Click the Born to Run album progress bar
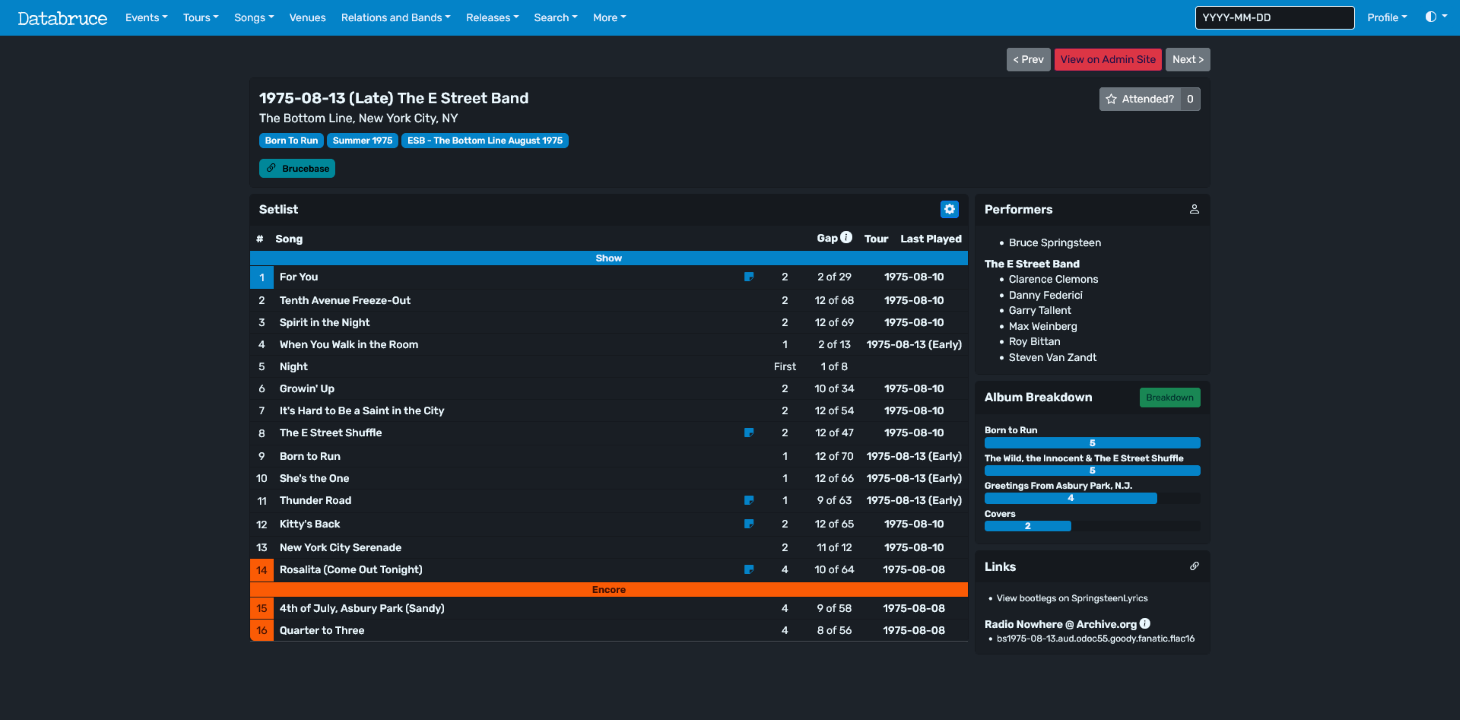Screen dimensions: 1460x720 point(1091,443)
